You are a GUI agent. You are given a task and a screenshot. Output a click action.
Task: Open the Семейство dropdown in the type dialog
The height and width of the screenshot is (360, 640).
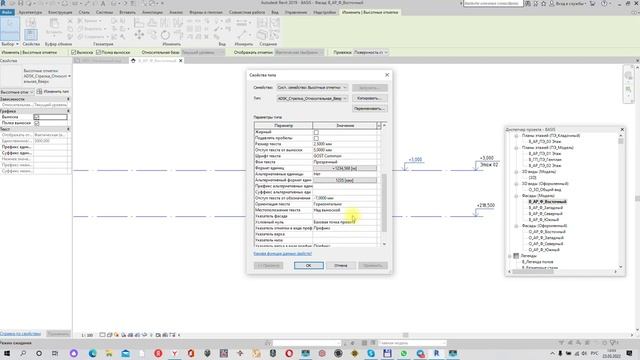click(312, 87)
